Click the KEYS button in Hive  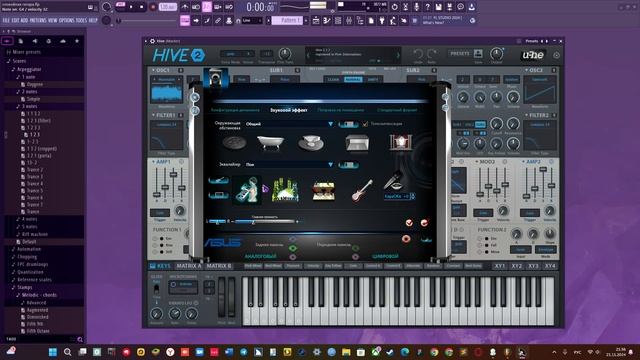pos(160,266)
